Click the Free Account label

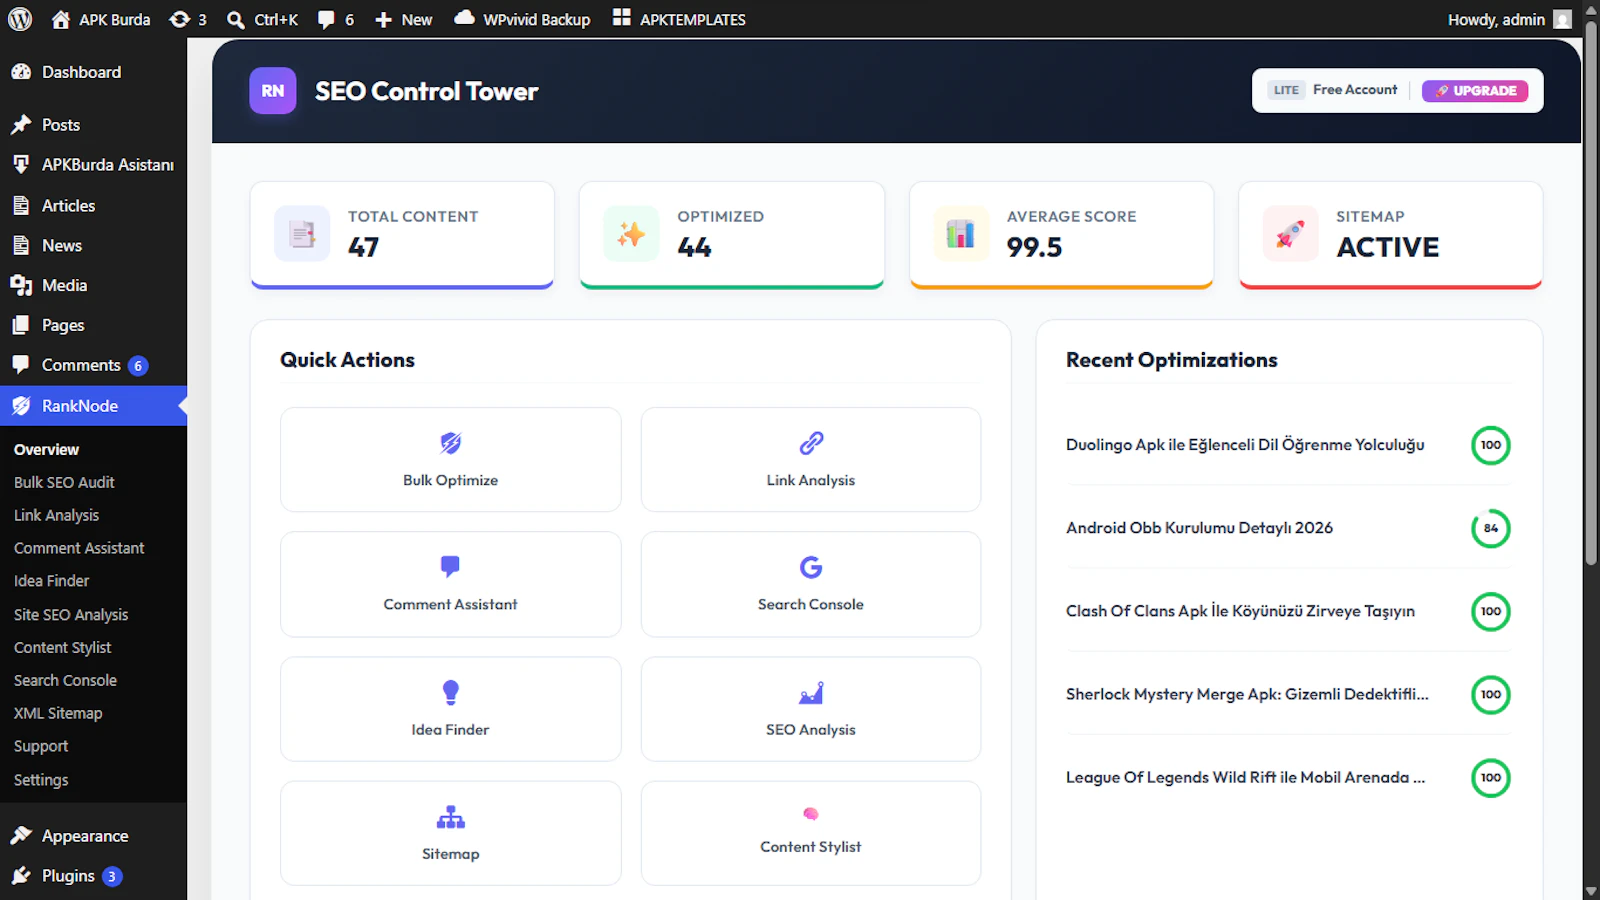pyautogui.click(x=1355, y=90)
